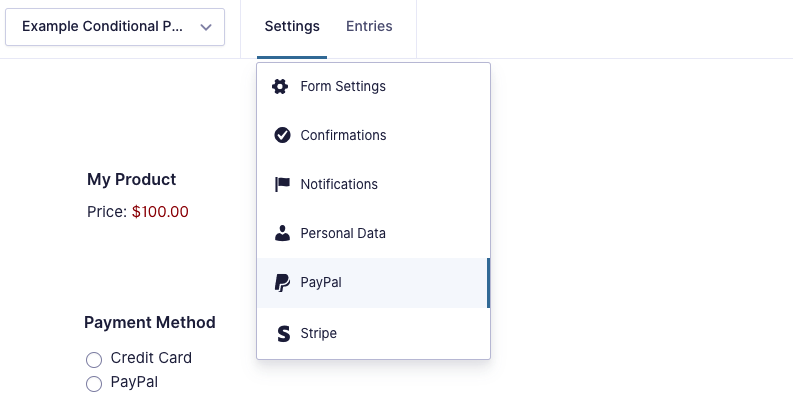Click the Form Settings gear icon
The width and height of the screenshot is (793, 411).
pos(280,86)
